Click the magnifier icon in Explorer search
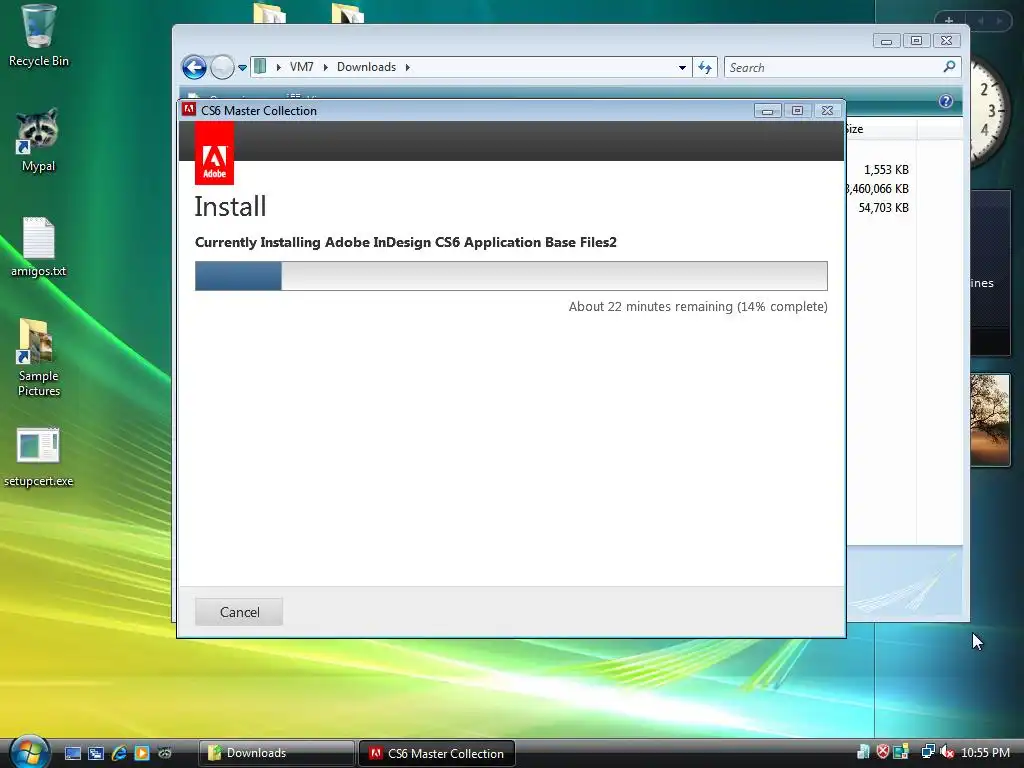 point(950,67)
